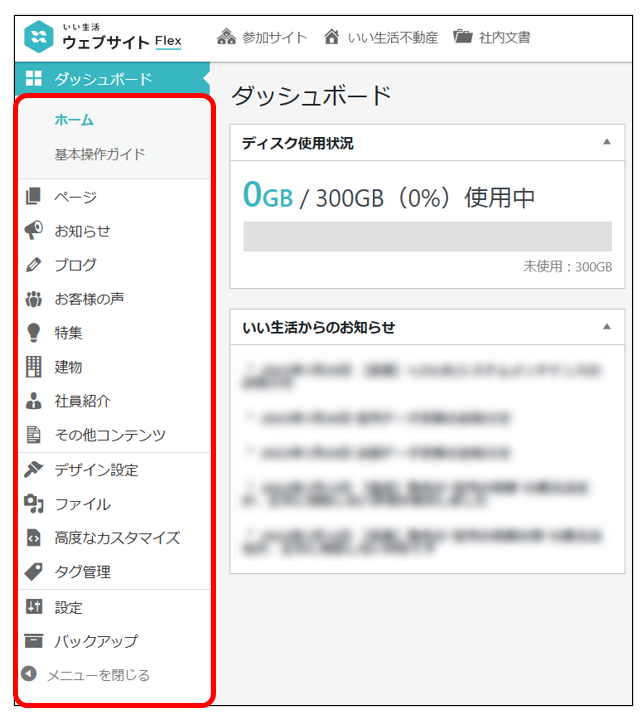The width and height of the screenshot is (643, 717).
Task: Select the ダッシュボード sidebar header
Action: click(x=102, y=79)
